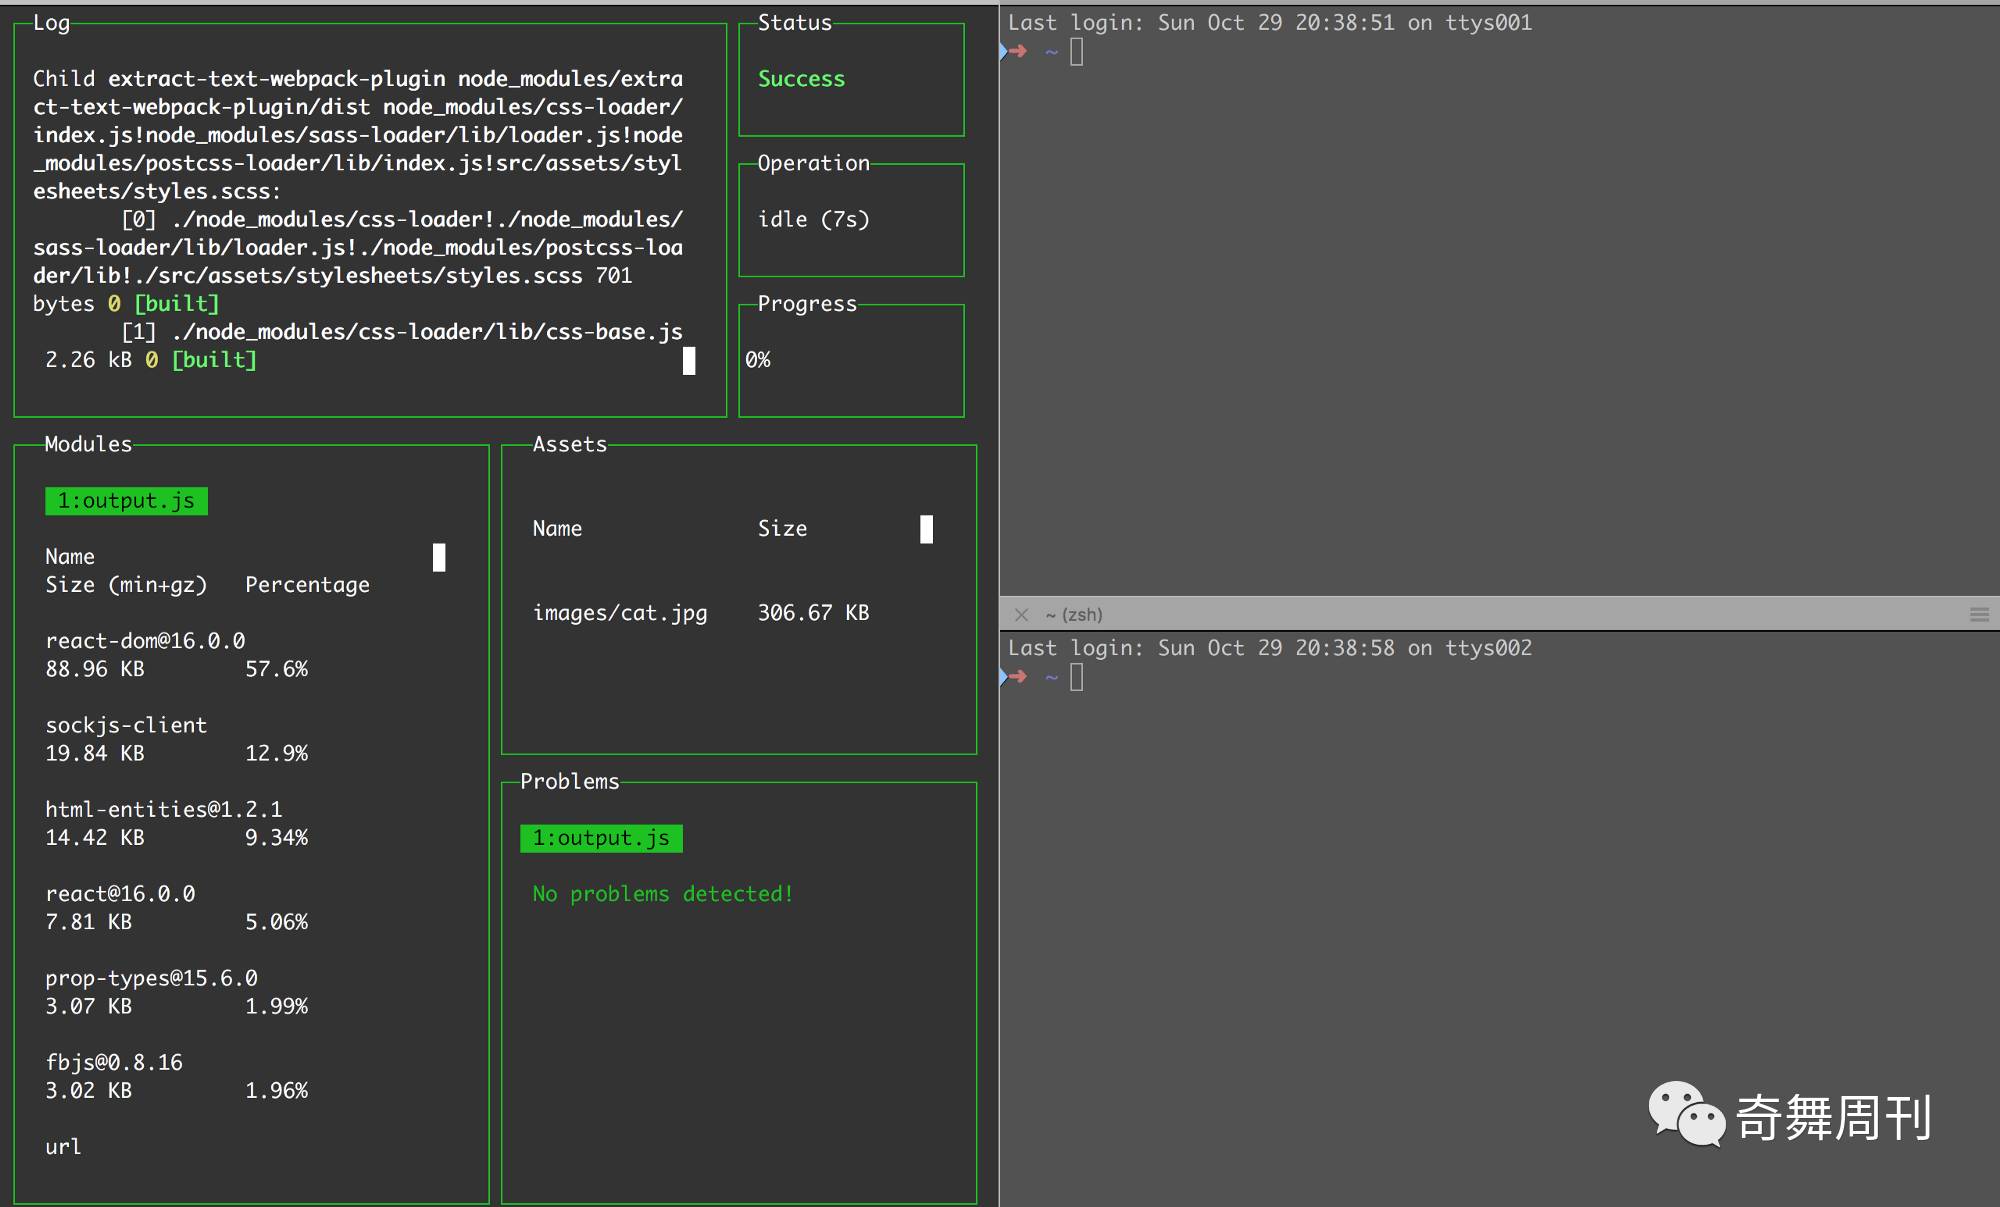The height and width of the screenshot is (1207, 2000).
Task: Click the Assets panel Name column header
Action: [556, 527]
